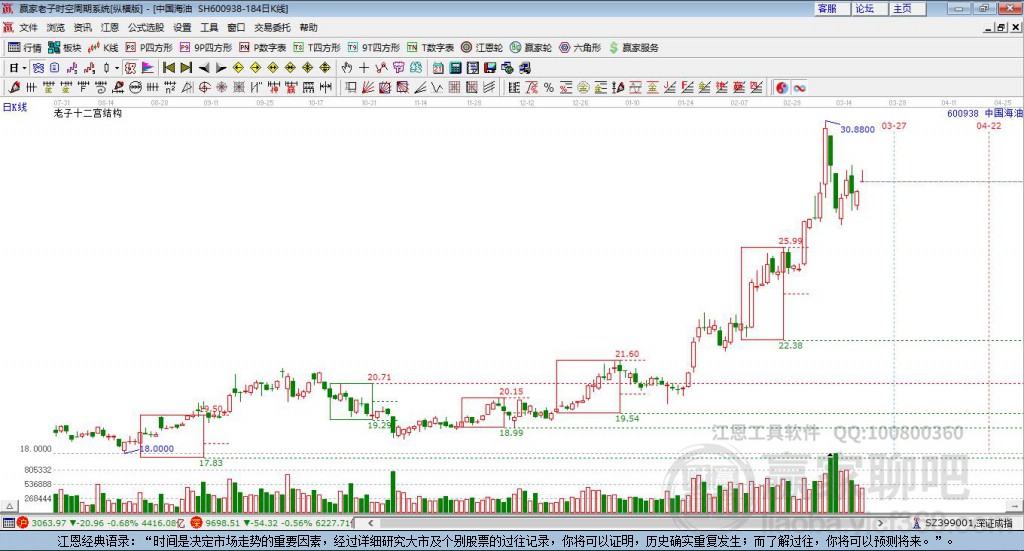
Task: Click the floppy disk save icon
Action: click(x=490, y=68)
